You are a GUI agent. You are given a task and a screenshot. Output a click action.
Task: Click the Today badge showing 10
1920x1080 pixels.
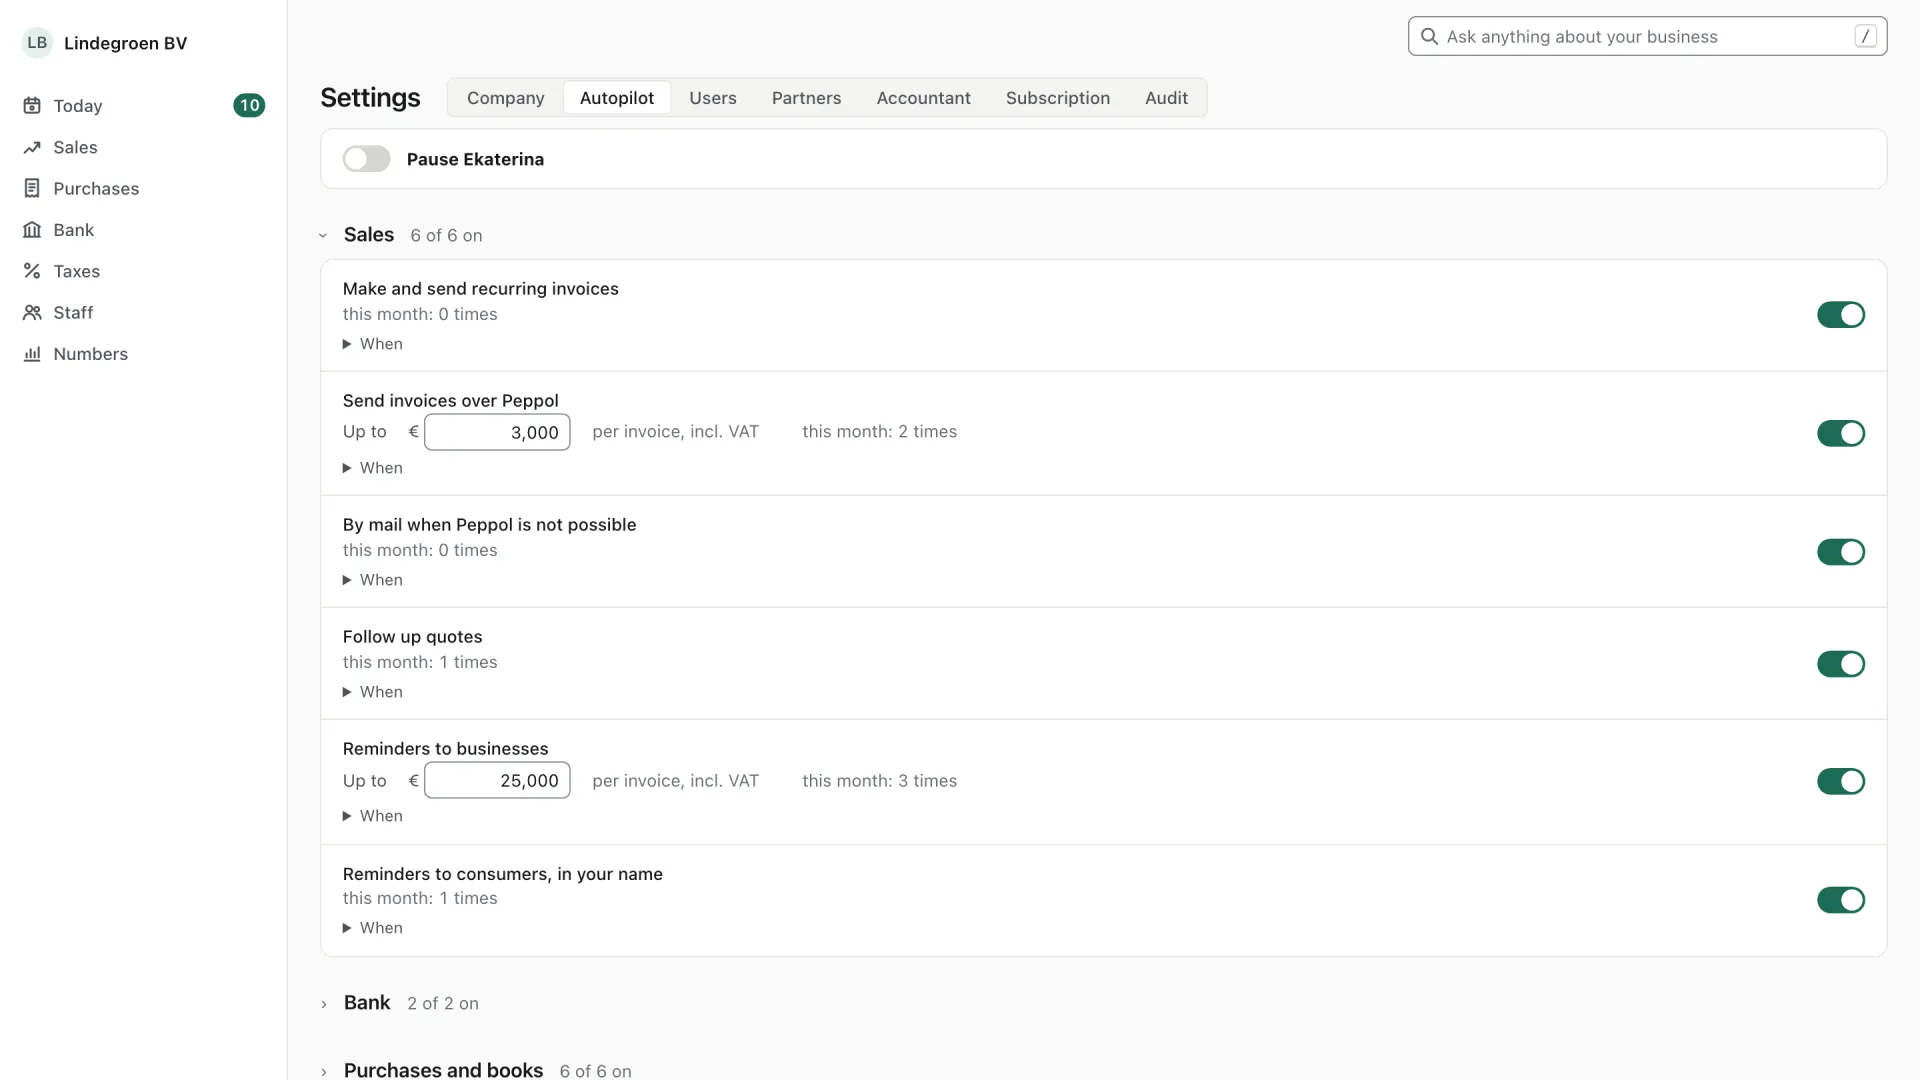249,105
